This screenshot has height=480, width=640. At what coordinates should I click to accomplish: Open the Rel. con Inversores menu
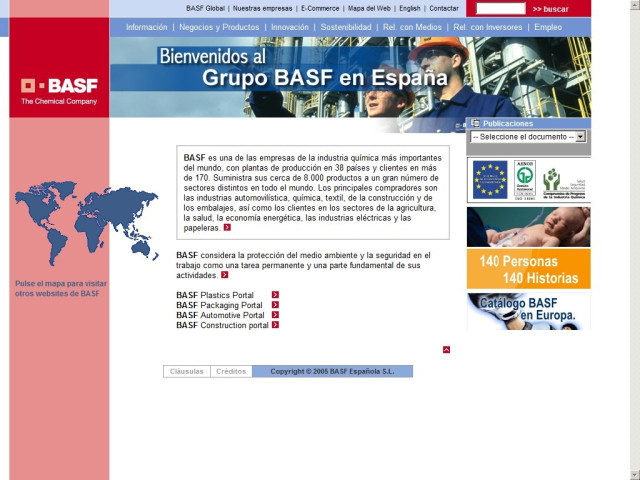(x=488, y=27)
